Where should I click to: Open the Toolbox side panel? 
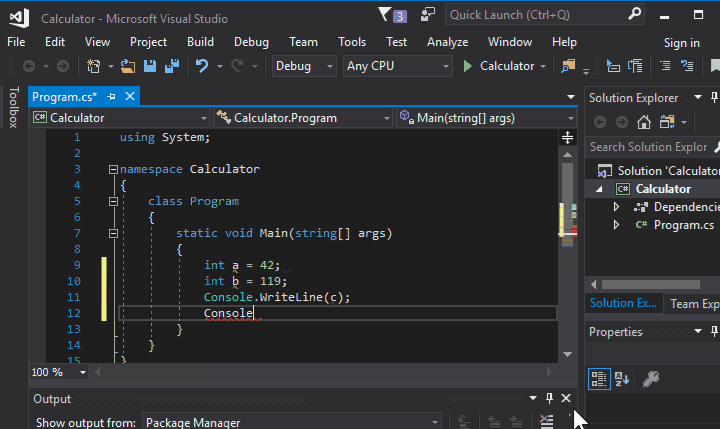[13, 107]
